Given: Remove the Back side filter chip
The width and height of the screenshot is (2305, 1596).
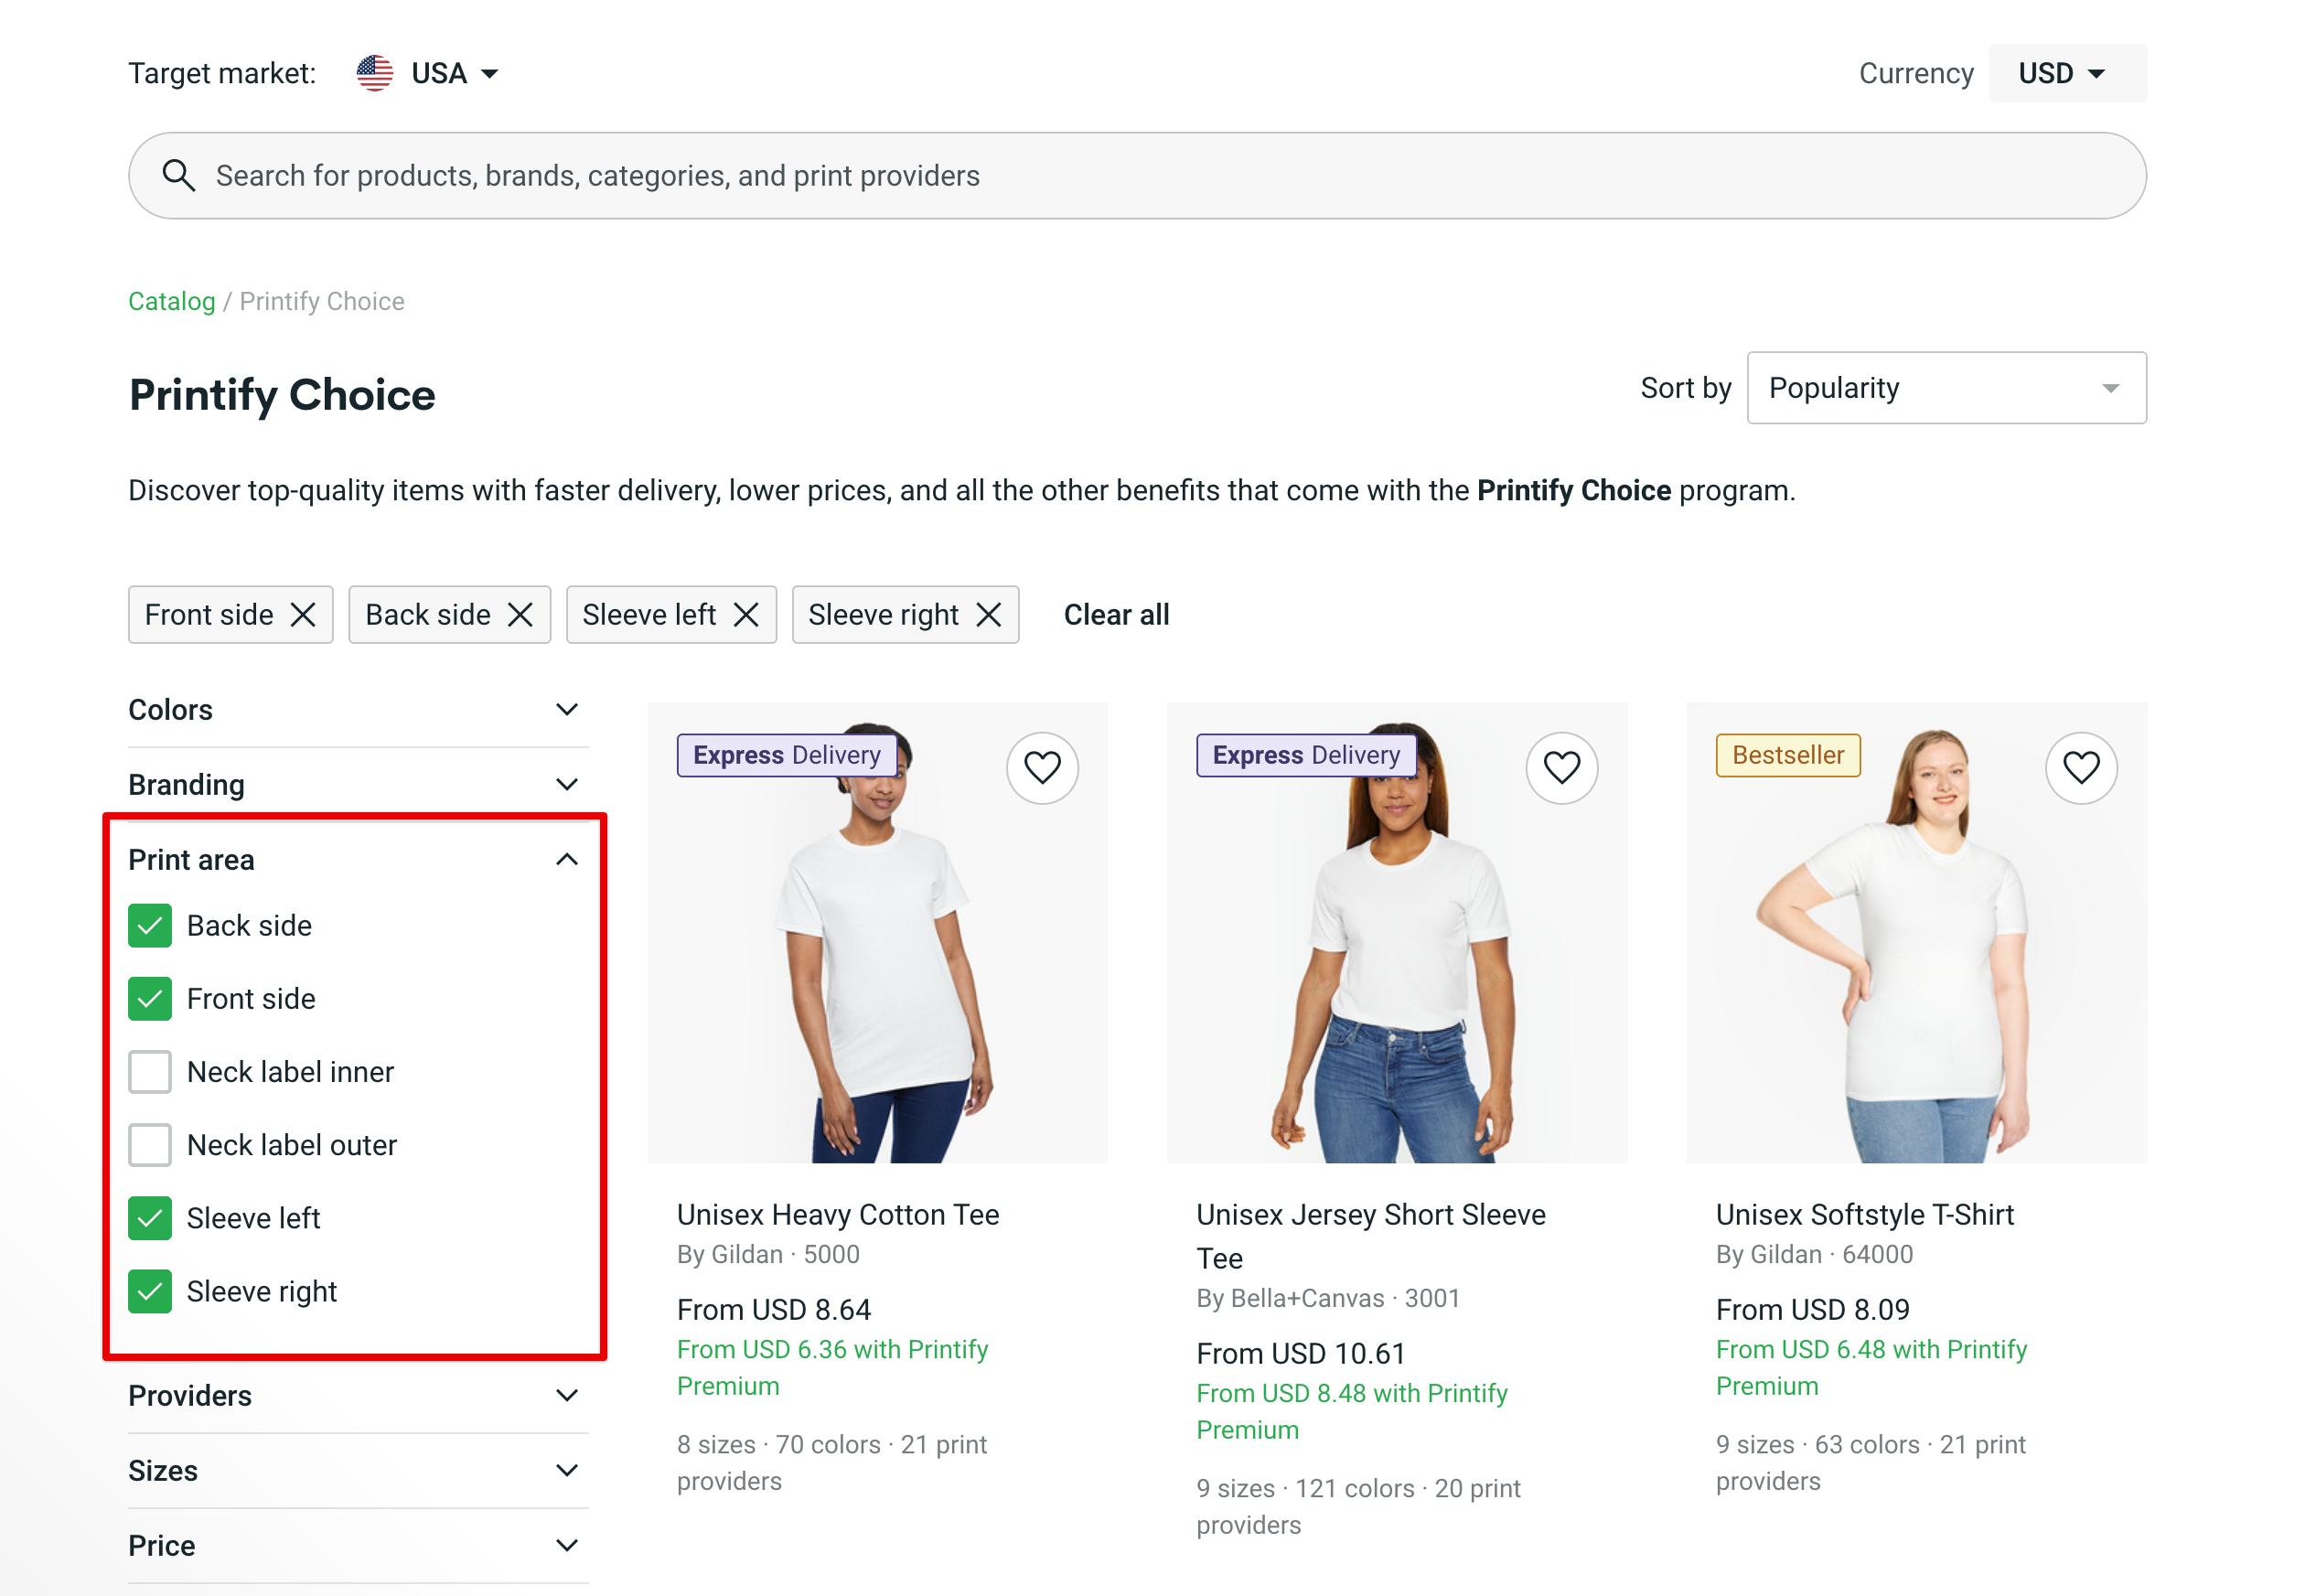Looking at the screenshot, I should point(520,615).
